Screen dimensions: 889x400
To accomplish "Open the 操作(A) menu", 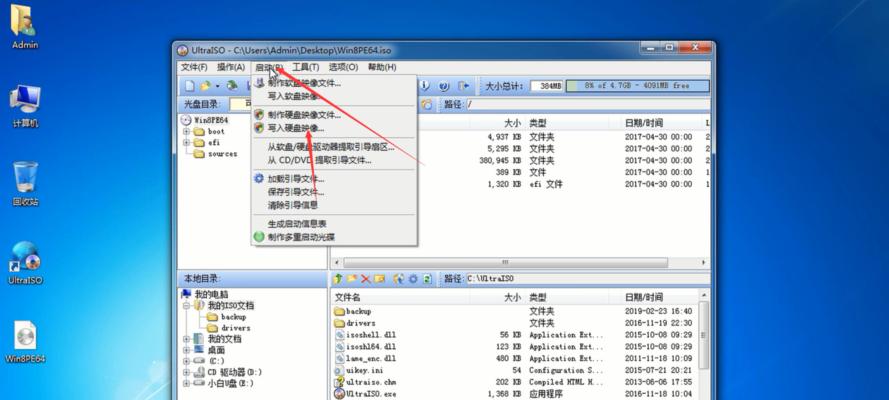I will pos(231,67).
